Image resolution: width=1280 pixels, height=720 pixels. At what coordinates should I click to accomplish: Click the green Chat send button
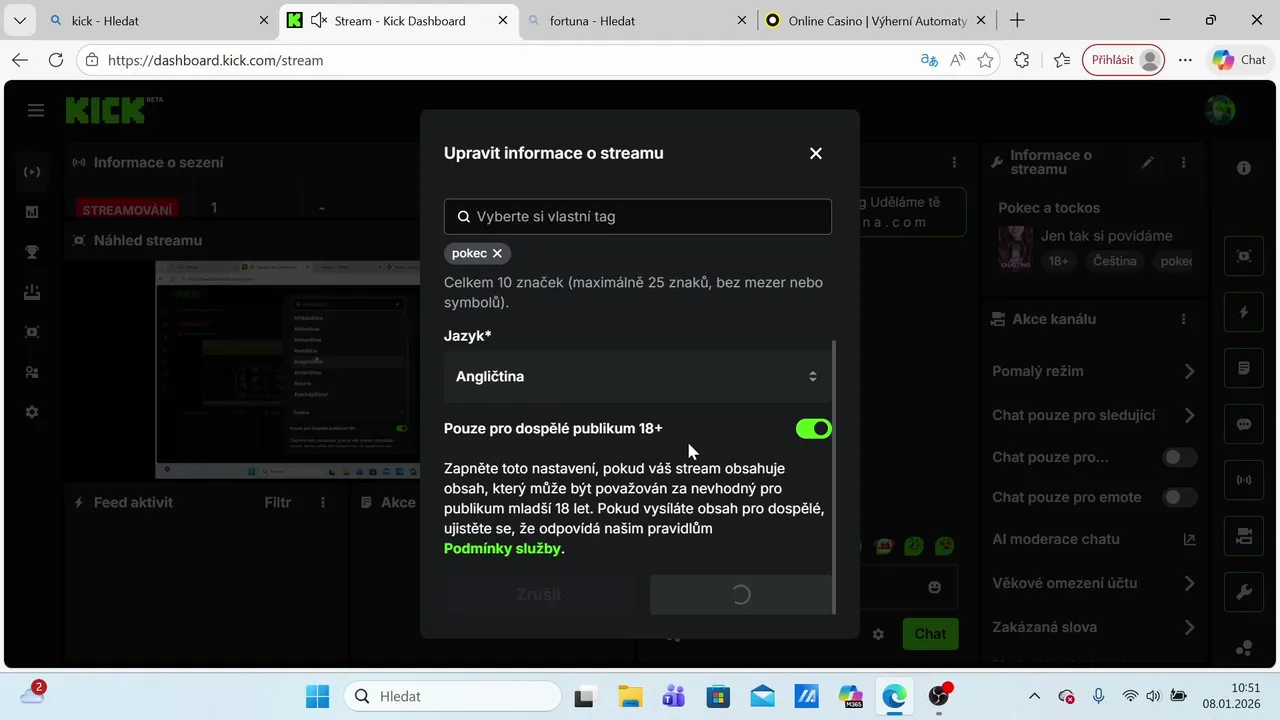930,633
